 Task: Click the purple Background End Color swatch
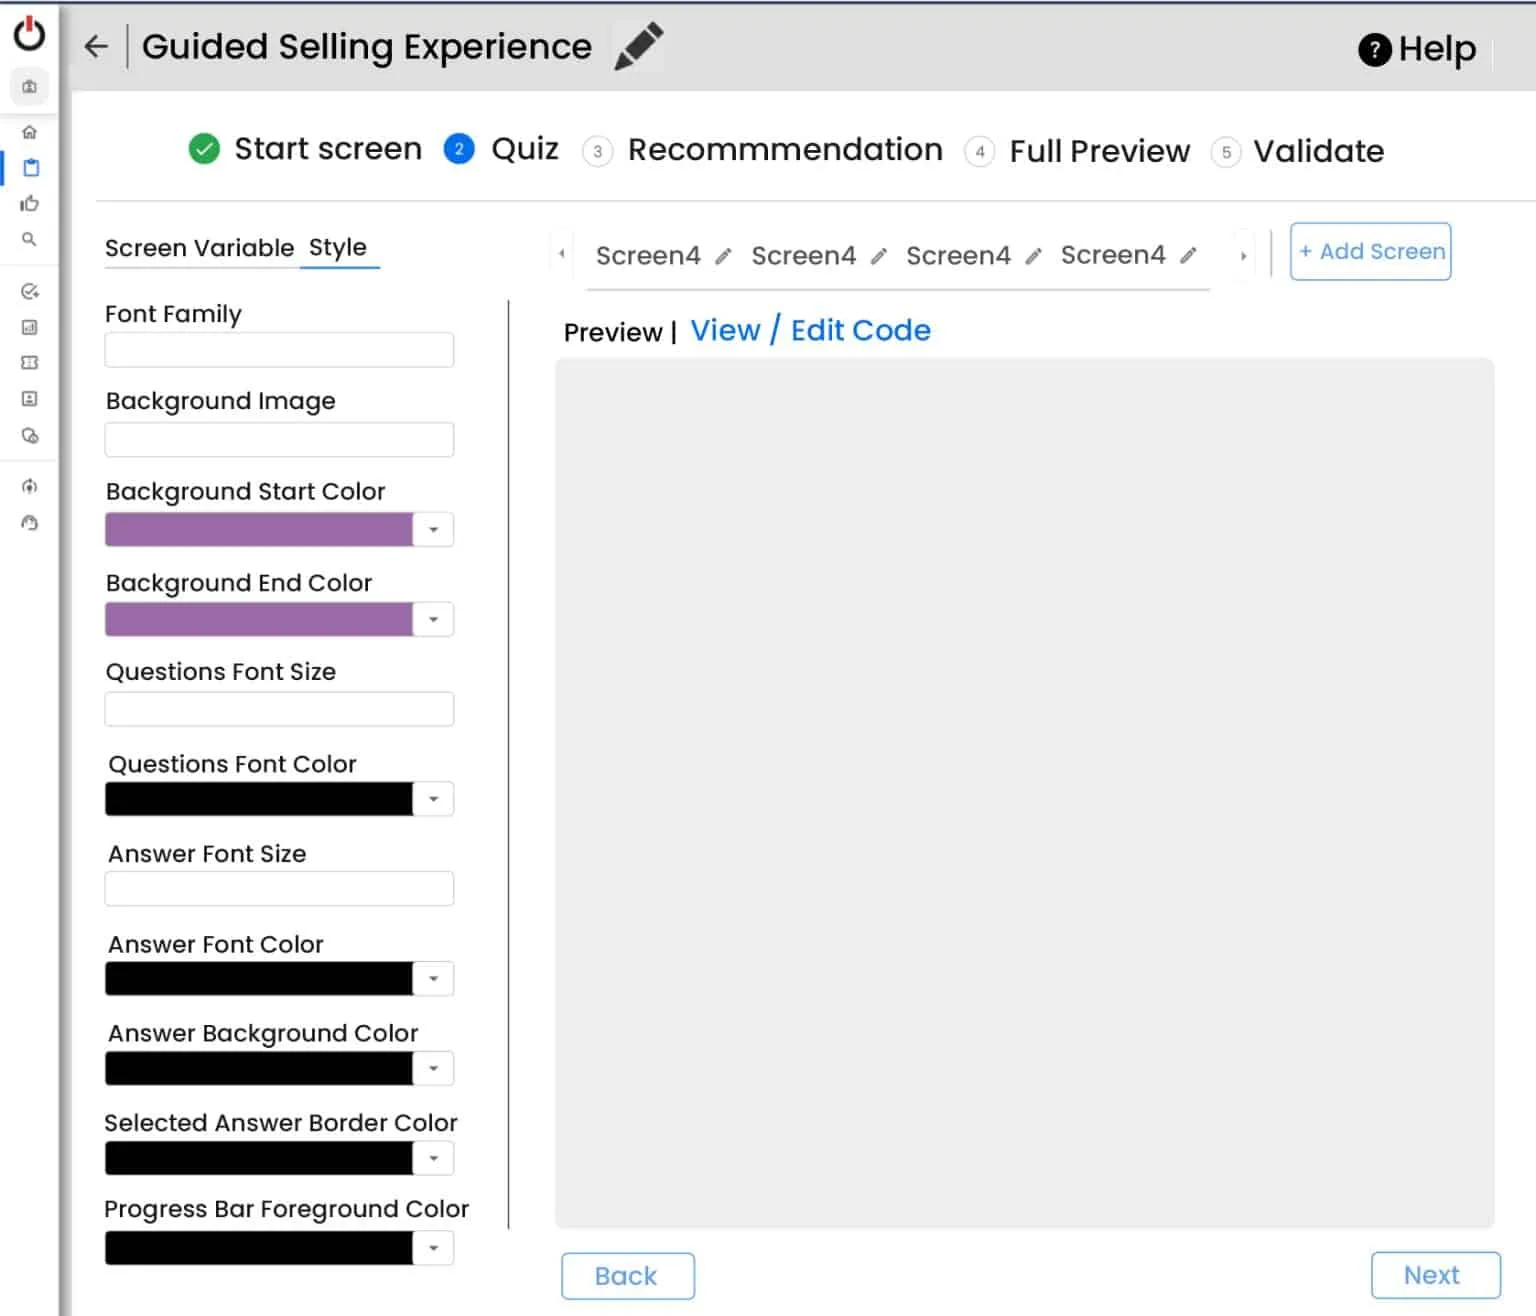click(x=259, y=620)
